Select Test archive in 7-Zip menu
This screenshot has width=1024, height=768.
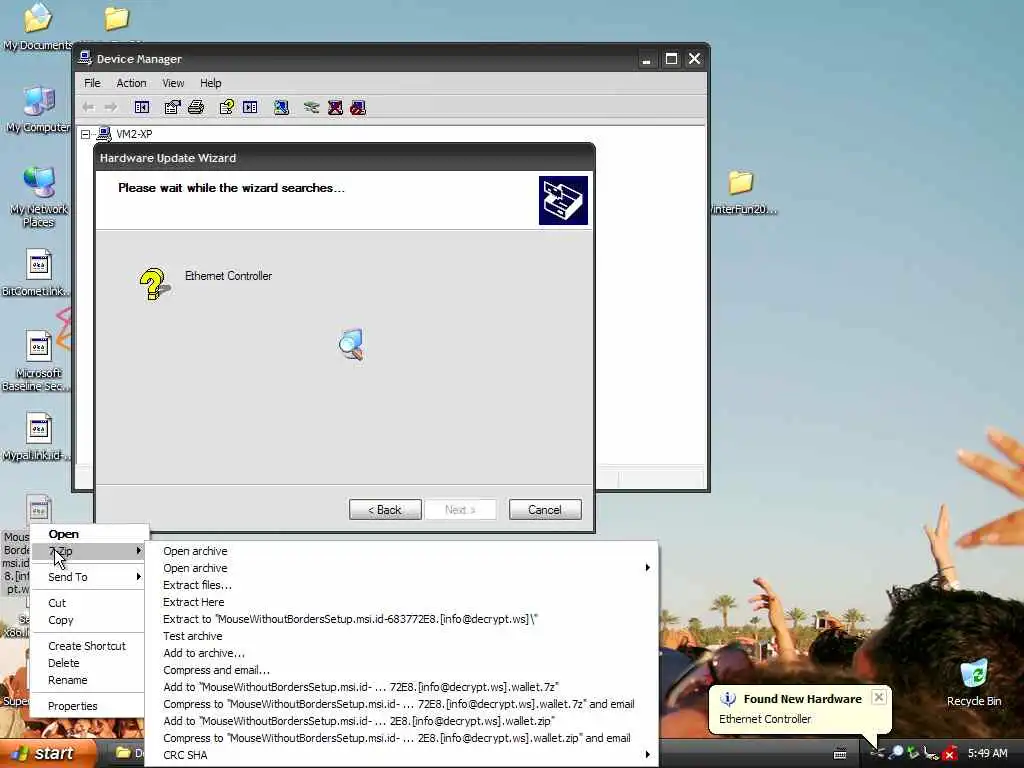pyautogui.click(x=400, y=636)
